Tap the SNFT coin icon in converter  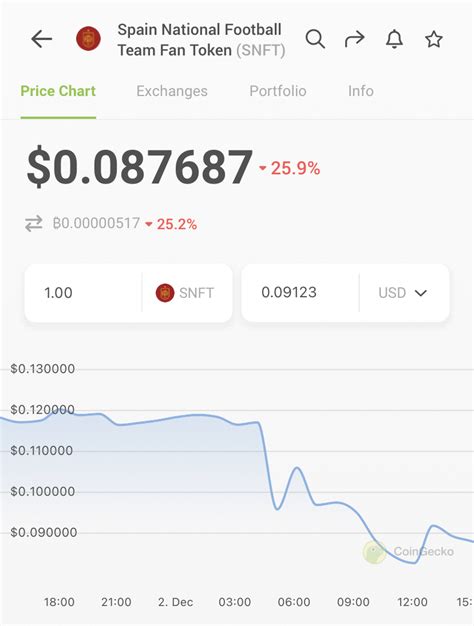[165, 293]
